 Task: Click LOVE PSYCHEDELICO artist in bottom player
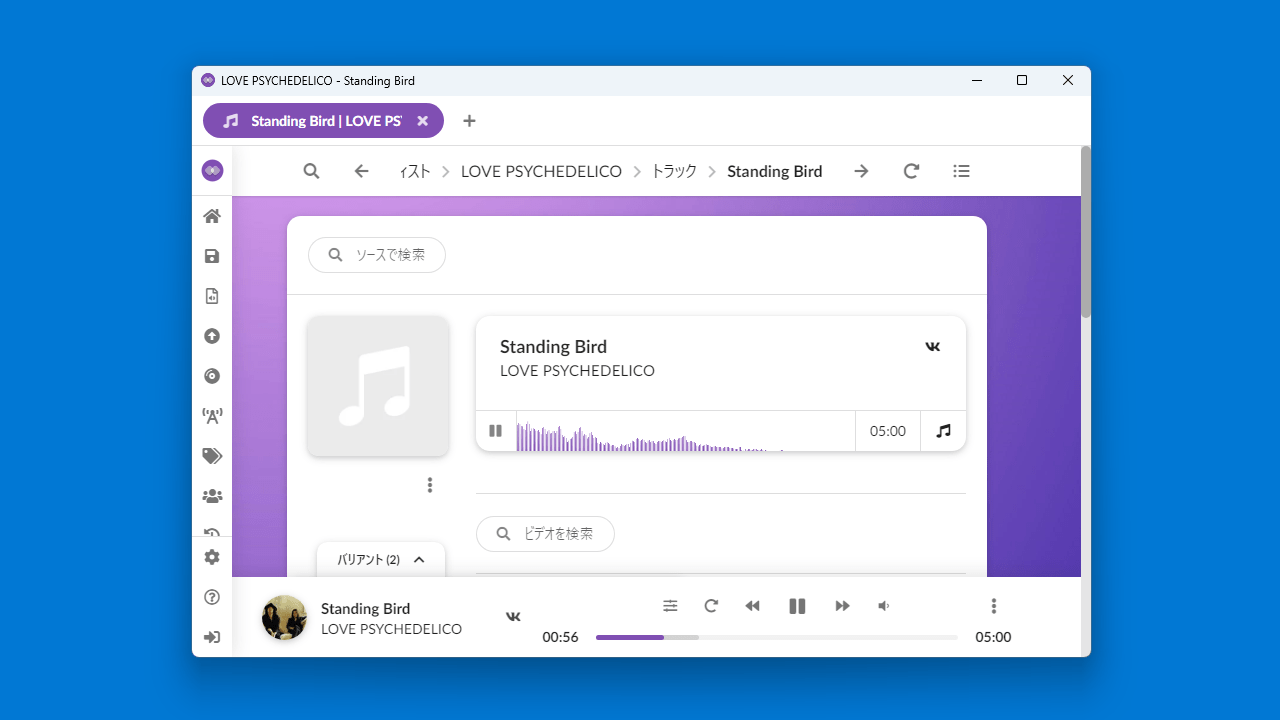click(x=391, y=629)
